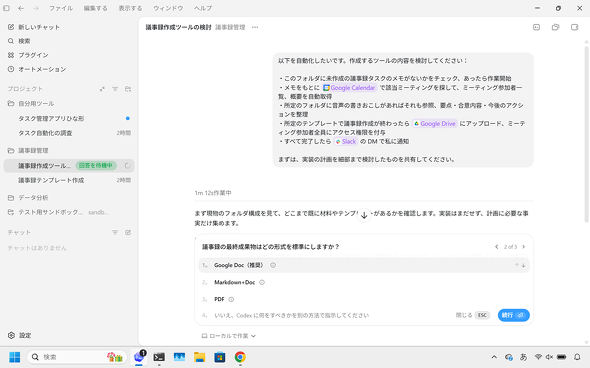Viewport: 590px width, 368px height.
Task: Click the blue 続行 button
Action: [514, 315]
